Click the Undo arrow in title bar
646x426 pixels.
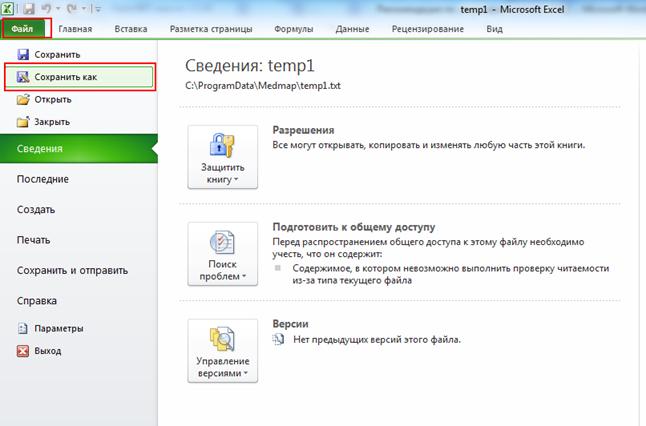tap(46, 8)
